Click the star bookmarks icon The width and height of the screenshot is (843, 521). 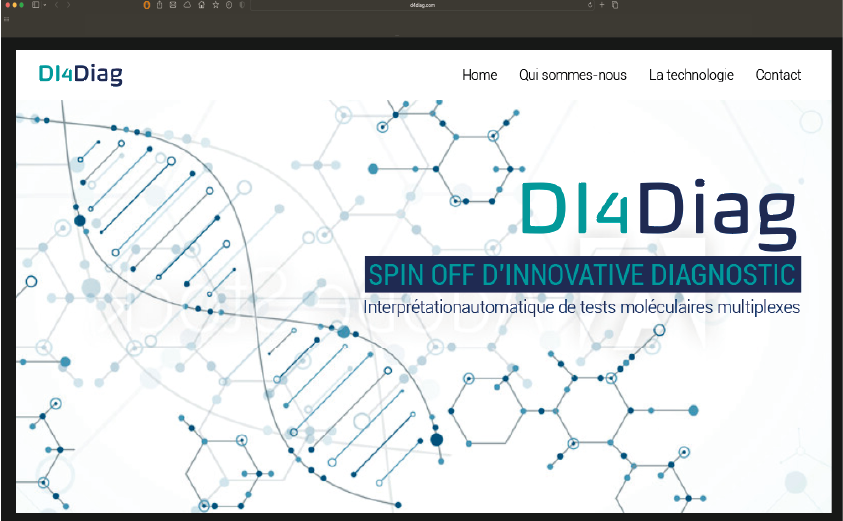pos(215,5)
